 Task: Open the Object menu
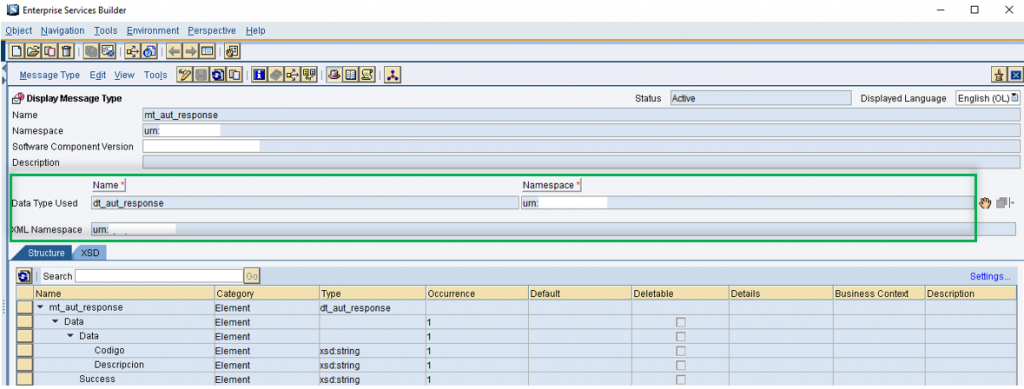(18, 31)
